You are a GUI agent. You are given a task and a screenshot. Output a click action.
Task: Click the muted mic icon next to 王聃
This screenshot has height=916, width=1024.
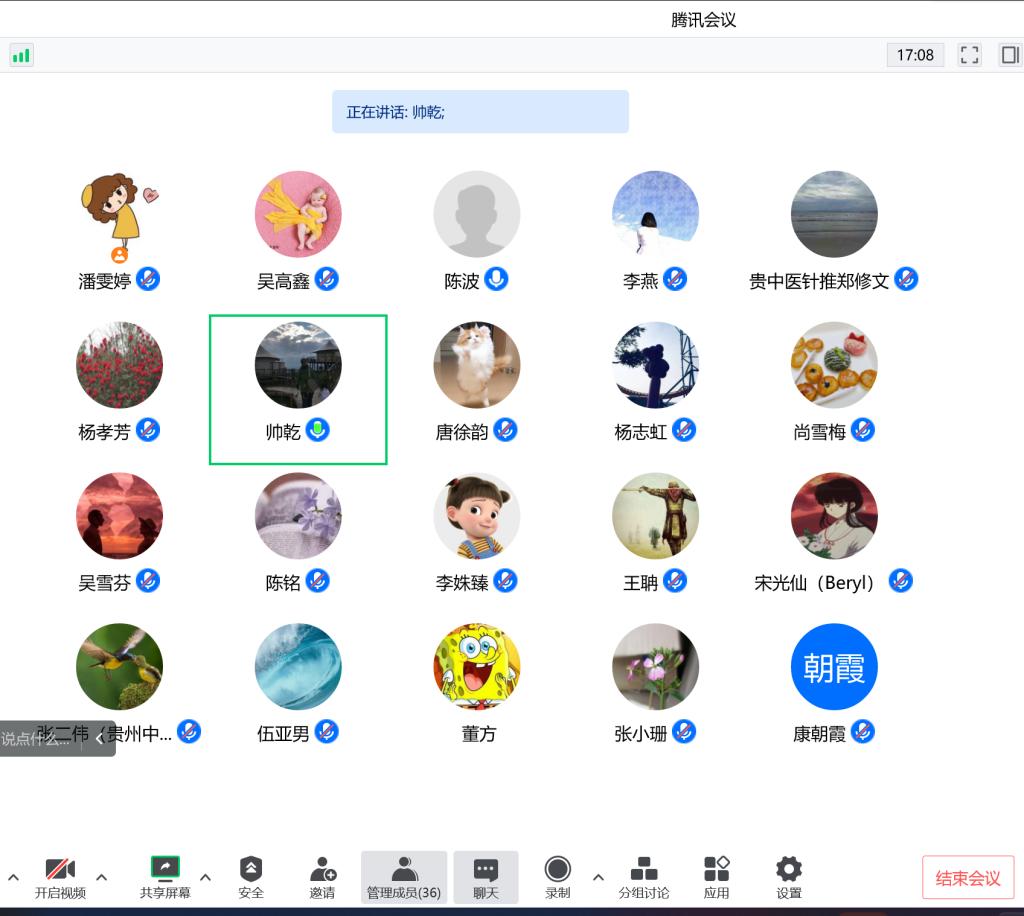pos(675,581)
